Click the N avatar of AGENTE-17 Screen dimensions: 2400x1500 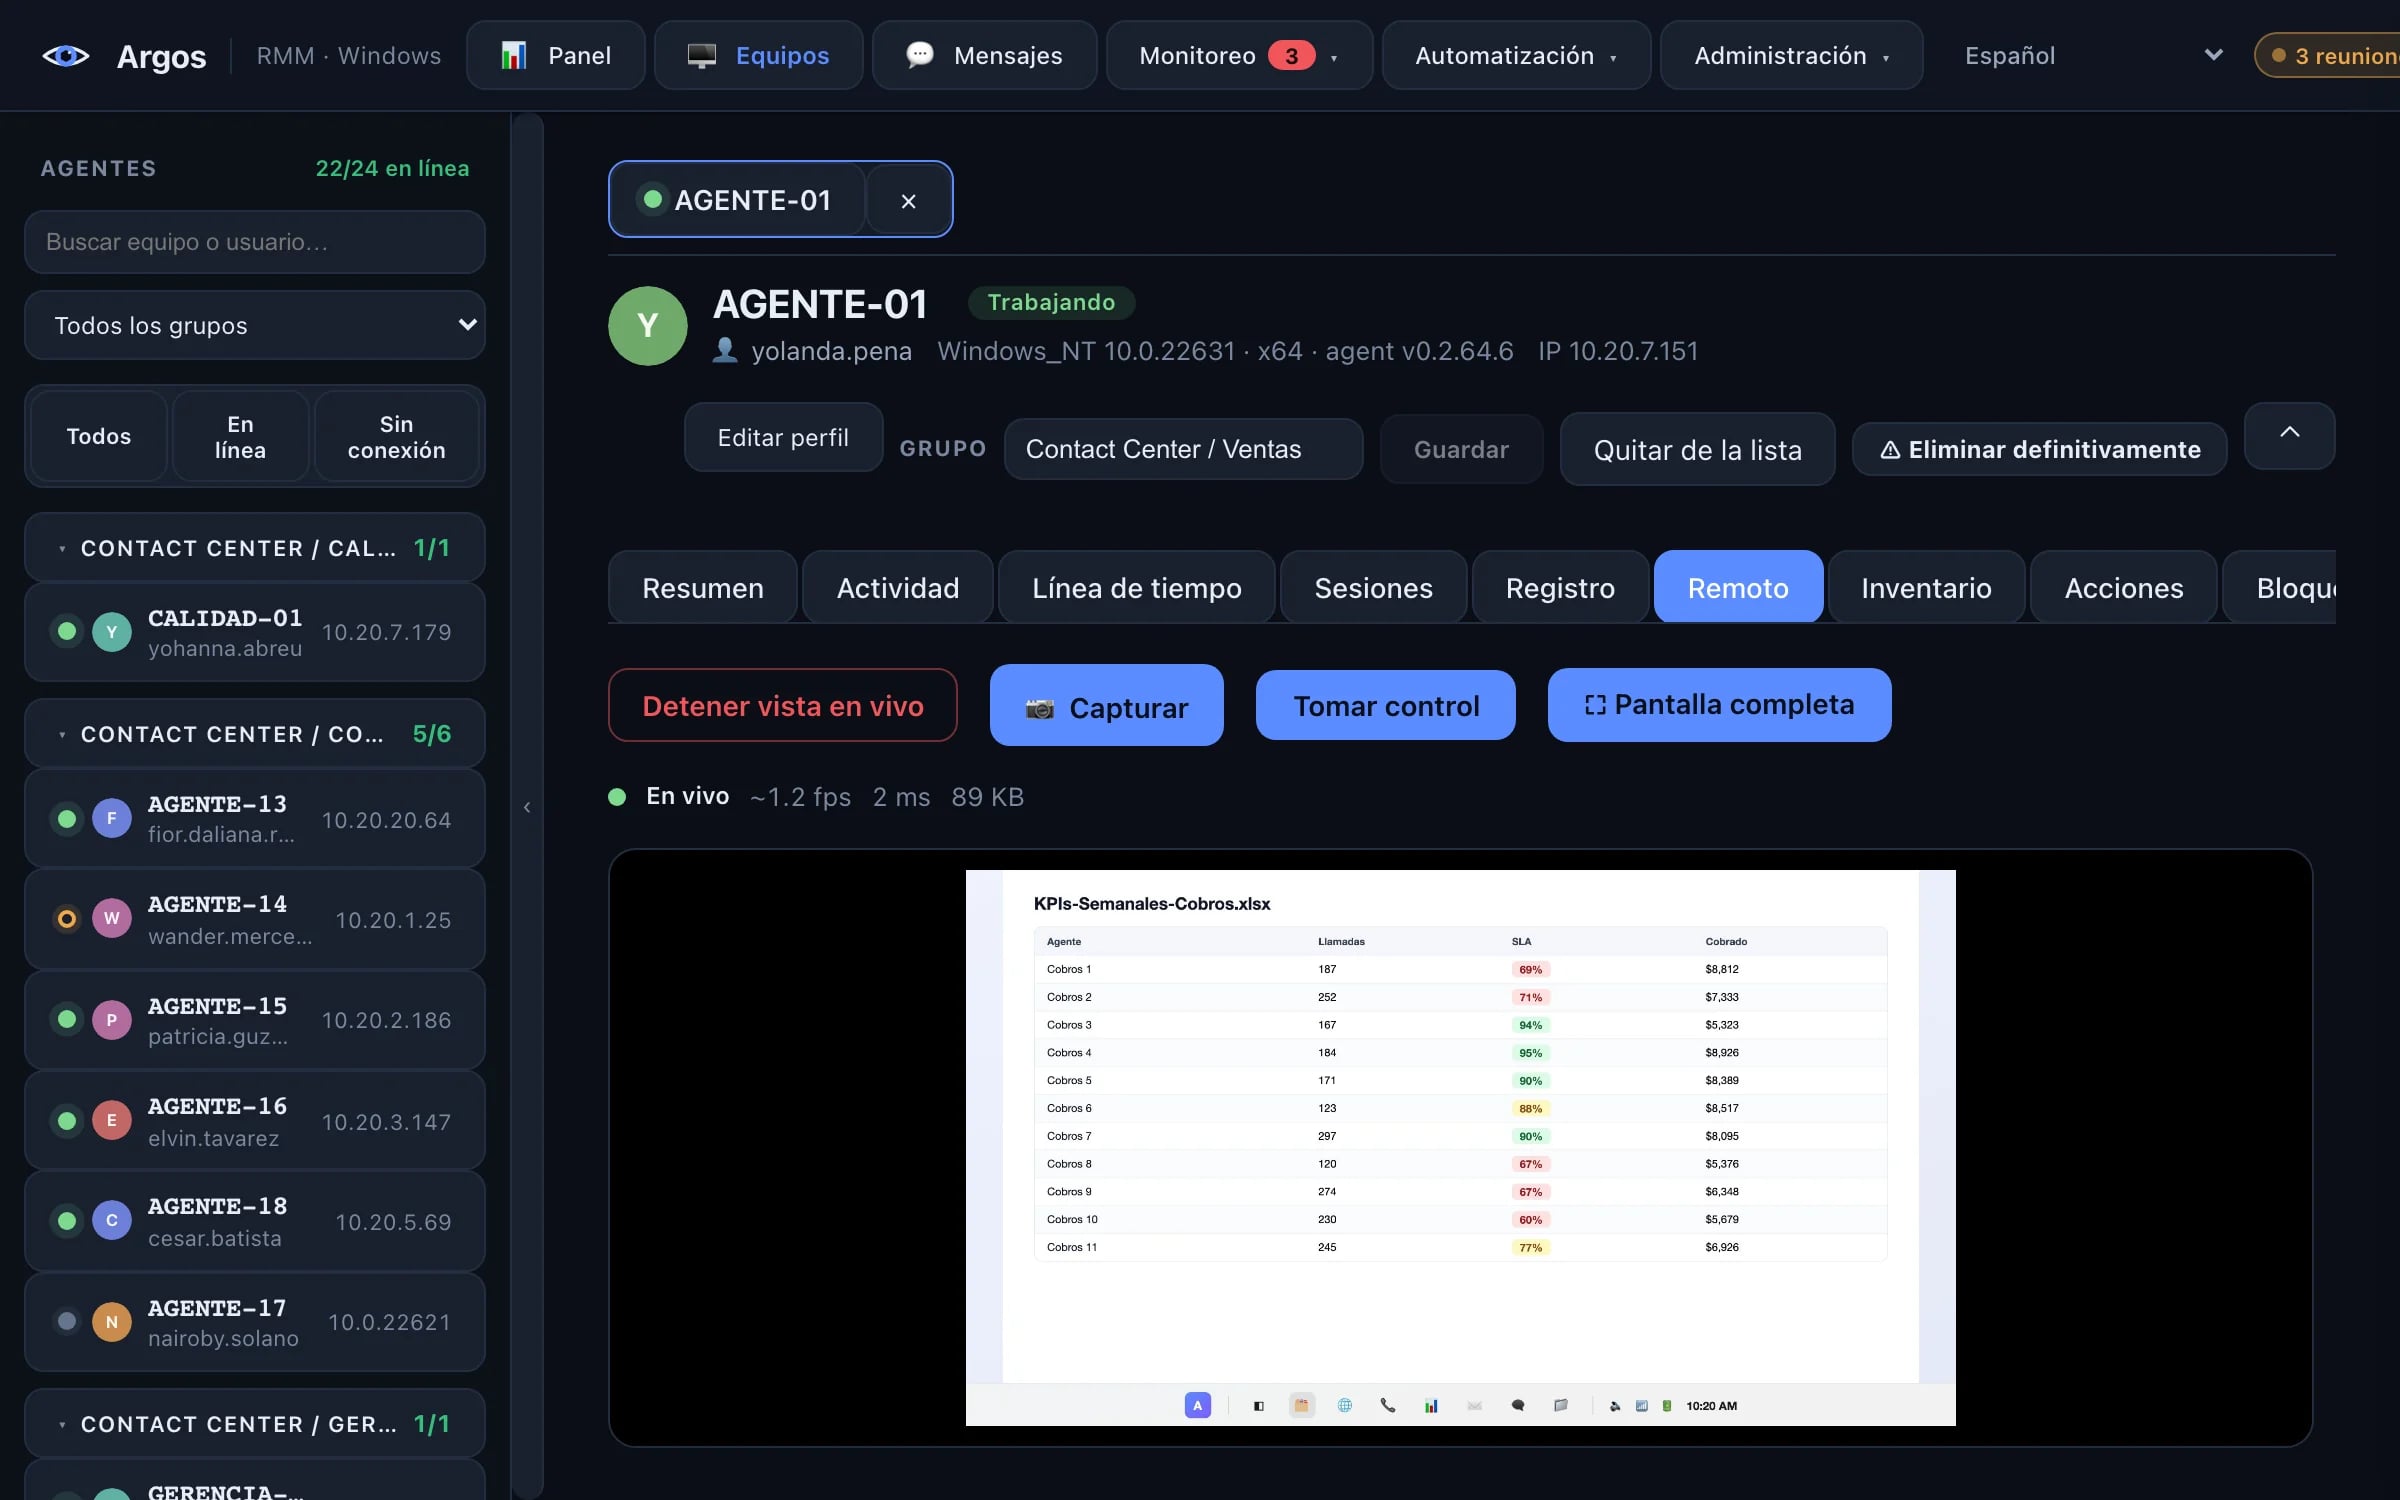112,1322
